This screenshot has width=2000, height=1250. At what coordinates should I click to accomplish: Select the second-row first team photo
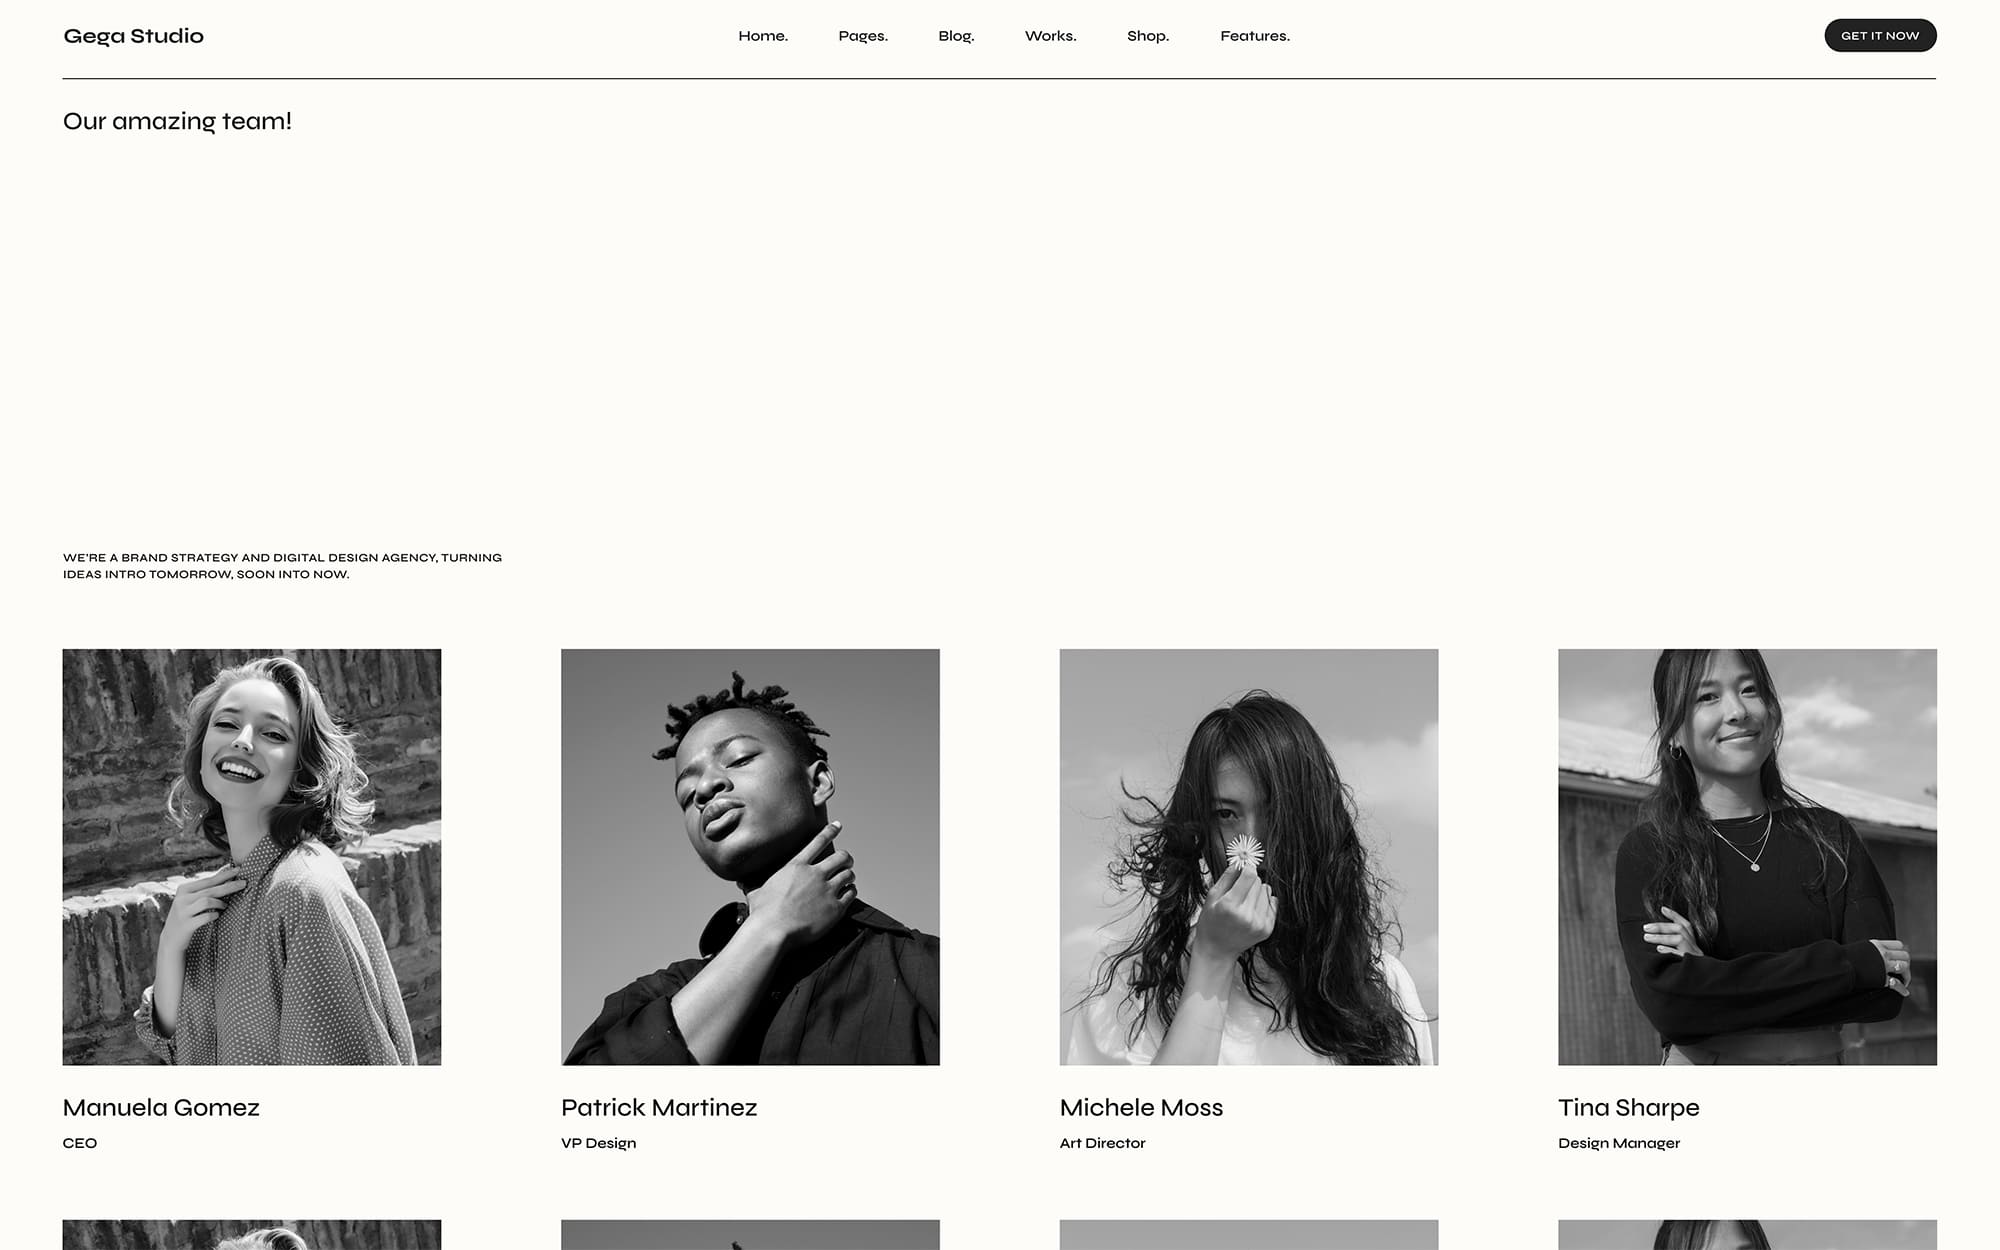click(252, 1234)
